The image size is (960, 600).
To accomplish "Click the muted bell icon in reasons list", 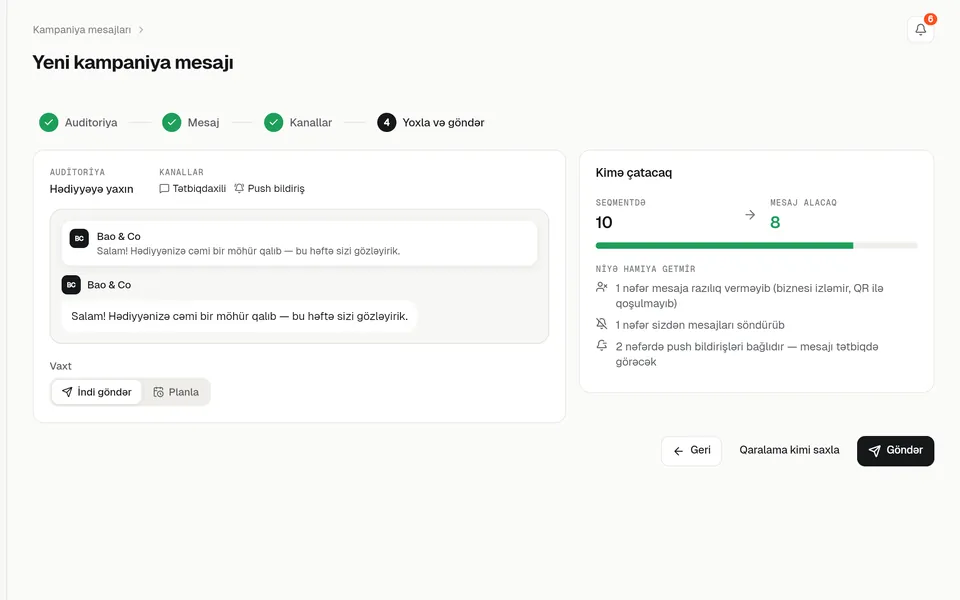I will [x=602, y=324].
